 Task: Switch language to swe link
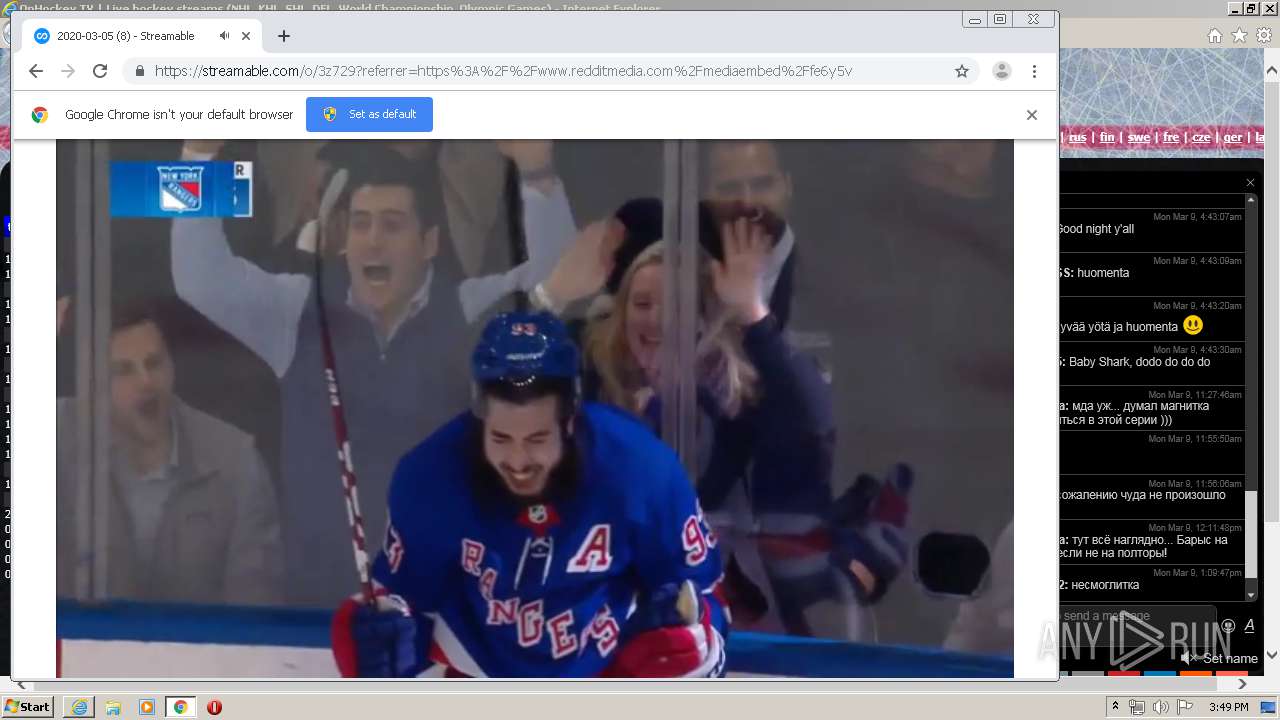click(1139, 138)
